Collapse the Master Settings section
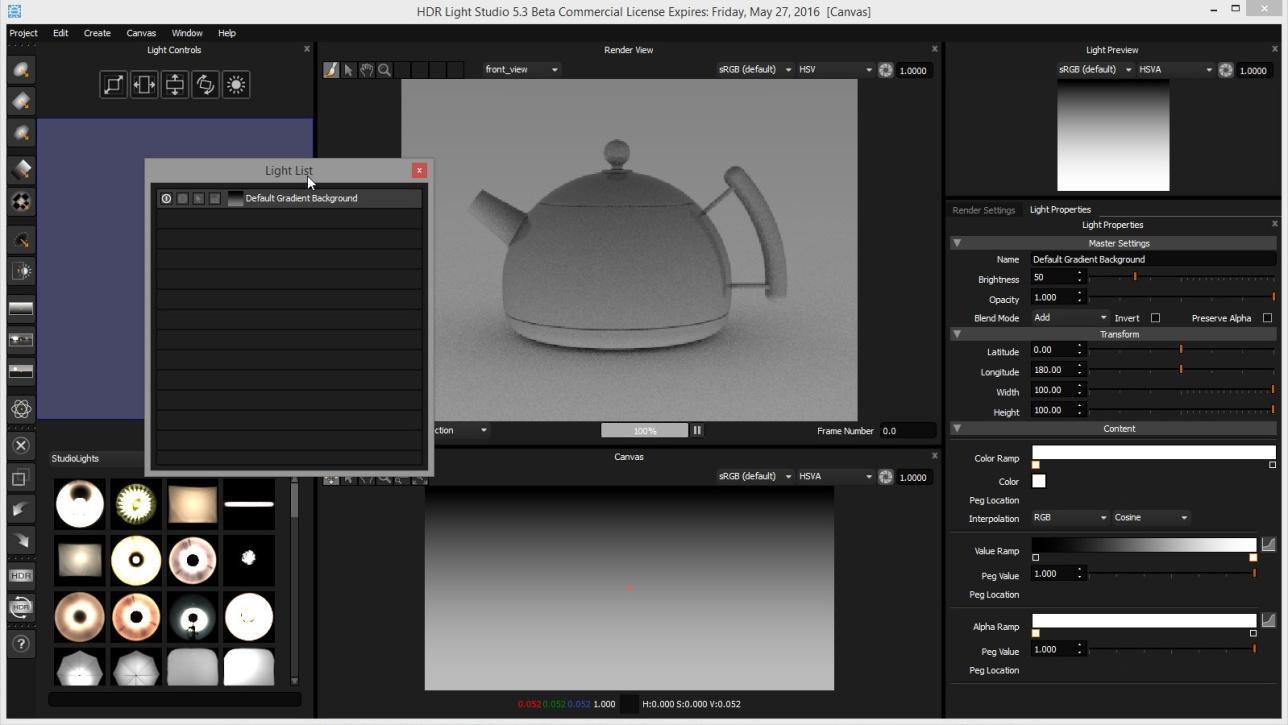The image size is (1288, 725). 956,243
